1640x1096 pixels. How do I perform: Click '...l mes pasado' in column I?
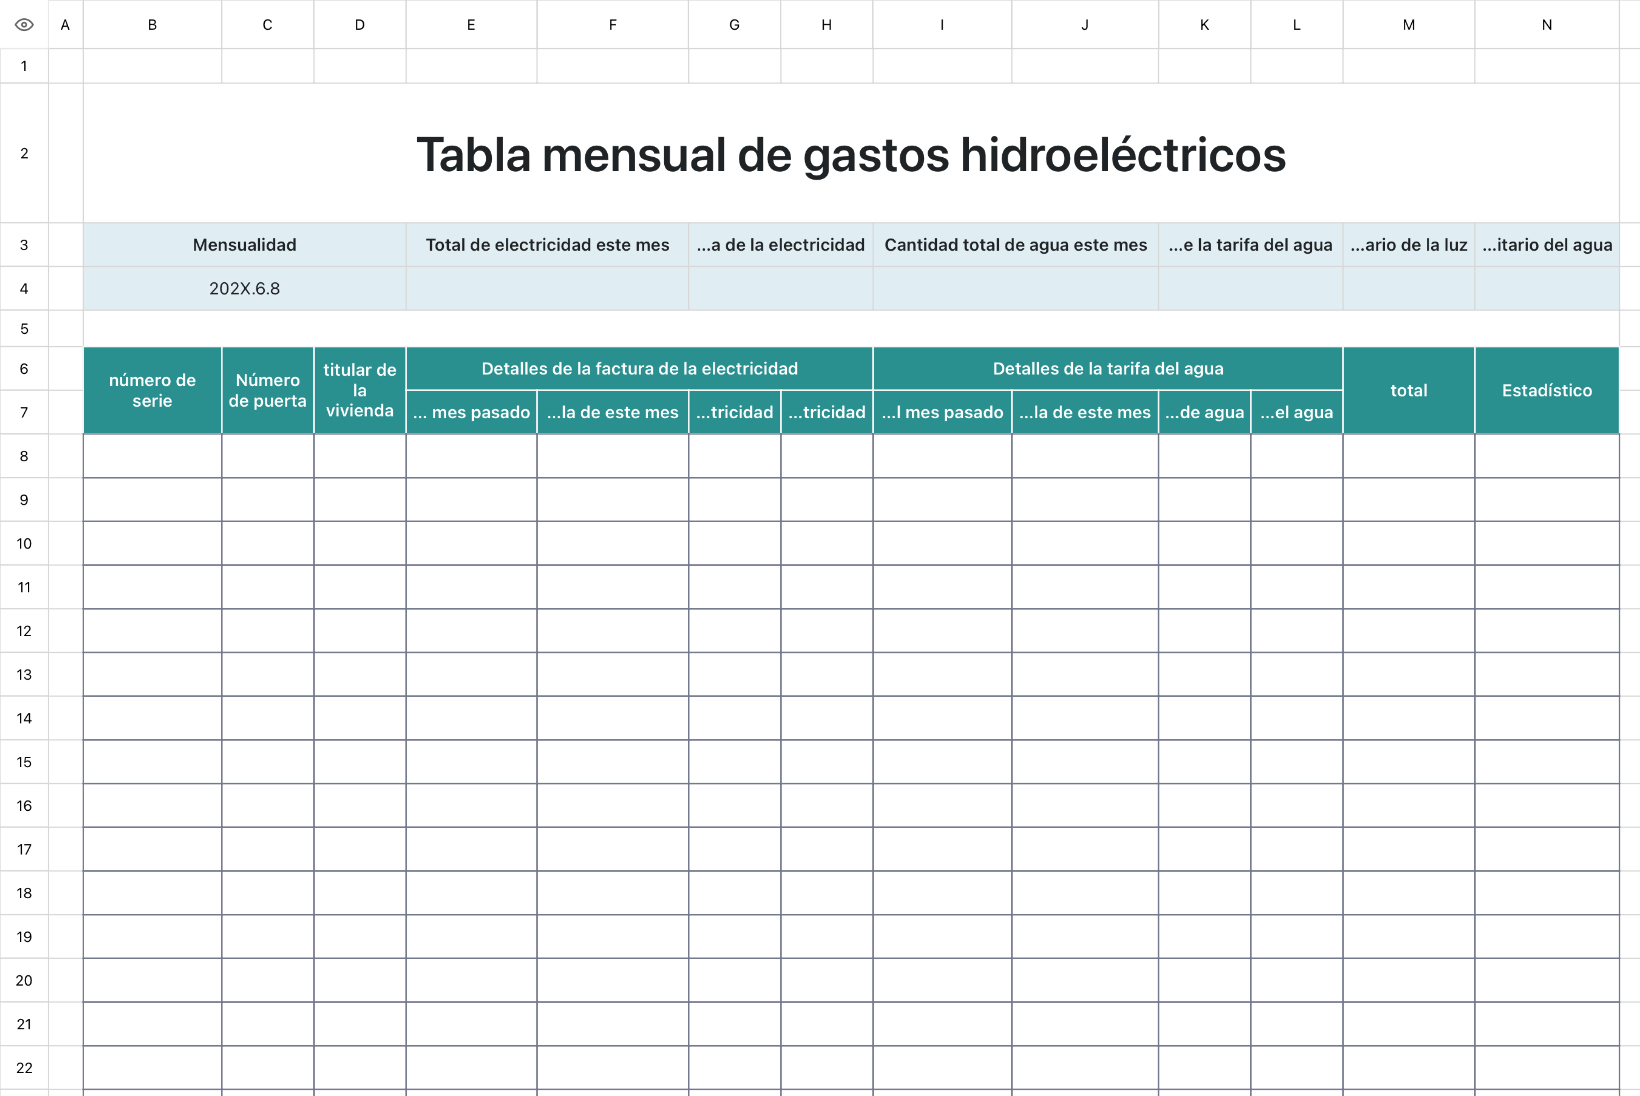942,412
